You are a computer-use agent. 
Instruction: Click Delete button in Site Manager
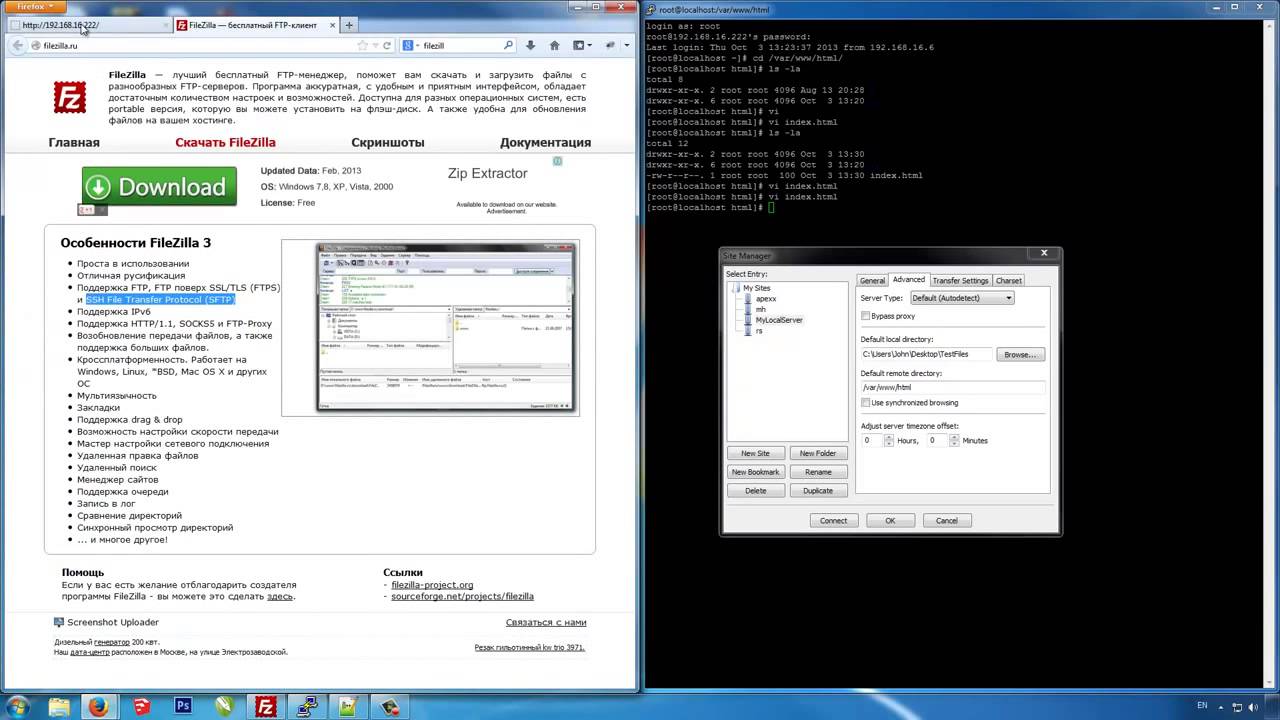point(755,491)
